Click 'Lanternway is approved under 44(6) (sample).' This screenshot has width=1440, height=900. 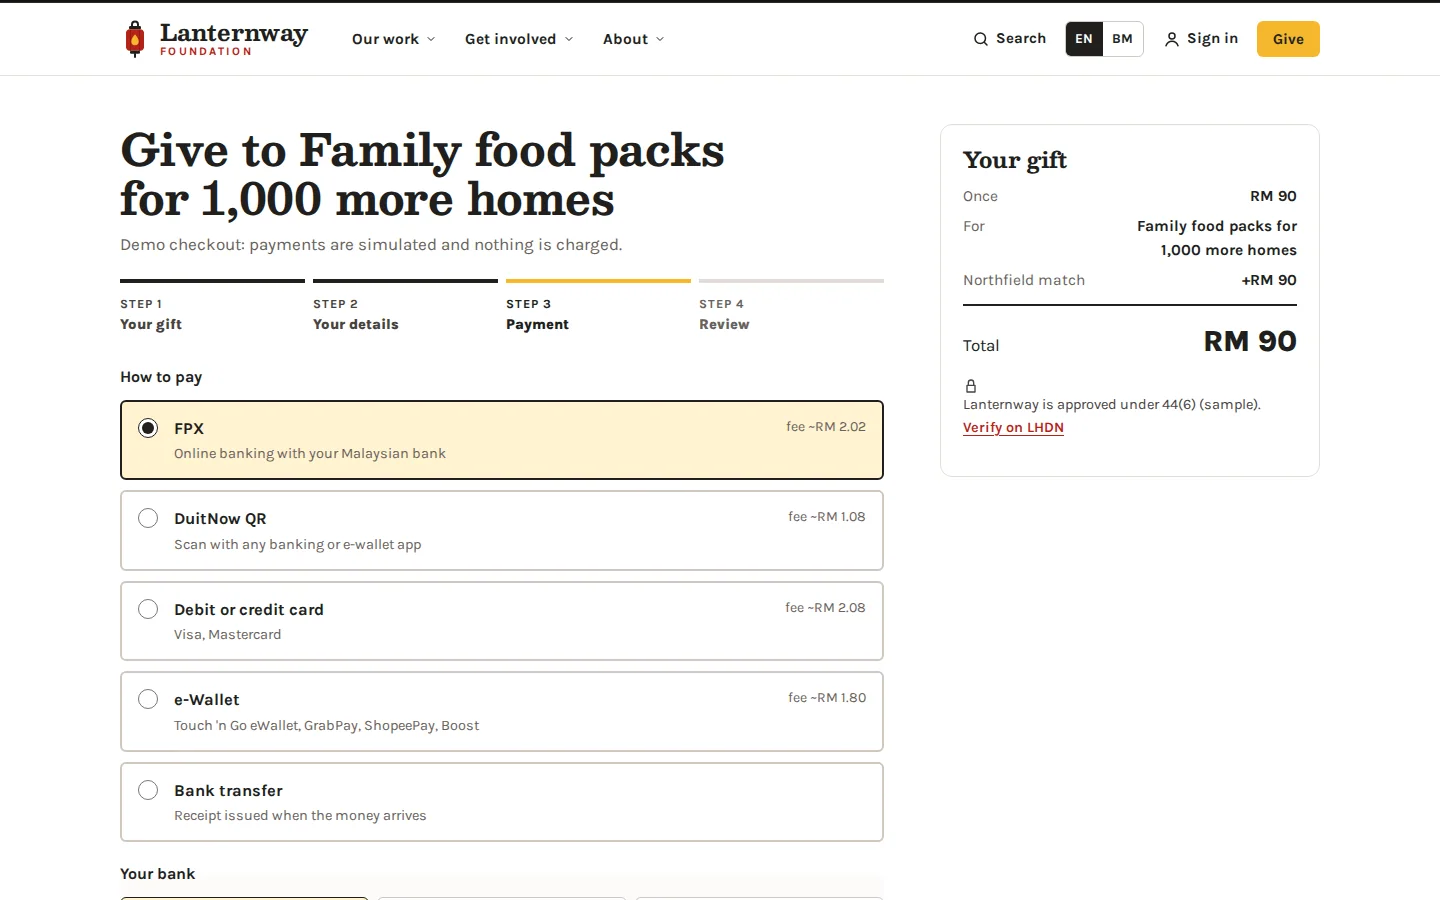click(1112, 405)
